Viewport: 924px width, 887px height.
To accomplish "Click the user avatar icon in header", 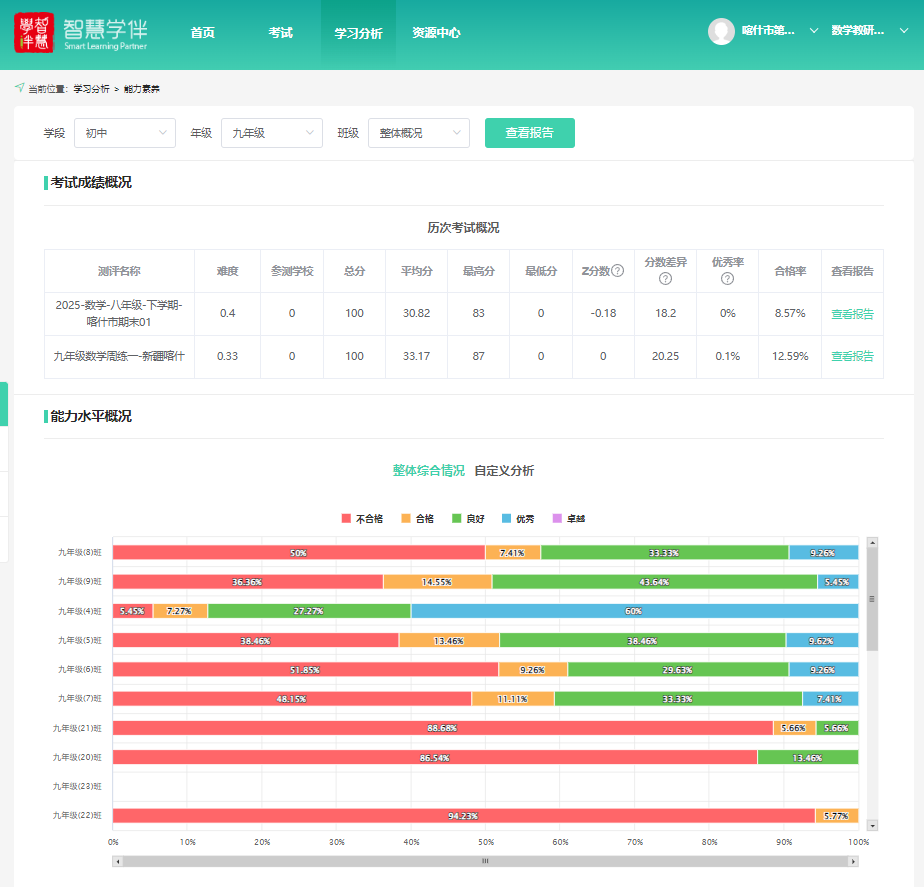I will coord(721,31).
